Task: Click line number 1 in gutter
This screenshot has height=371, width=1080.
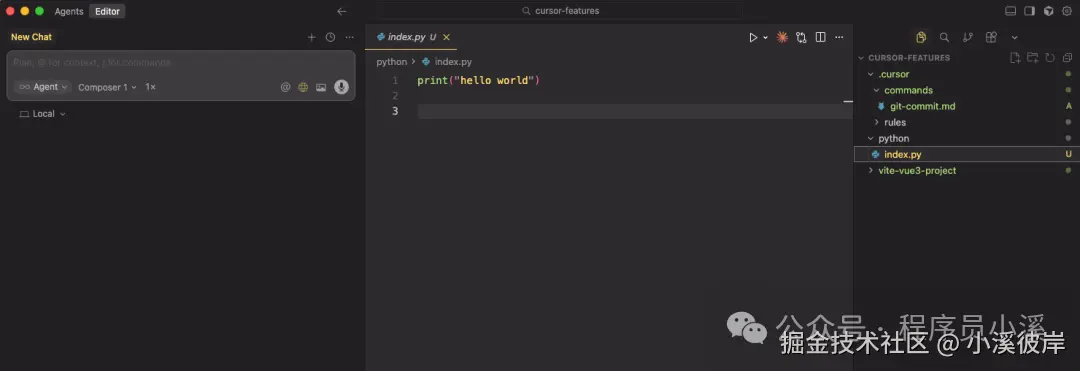Action: 395,81
